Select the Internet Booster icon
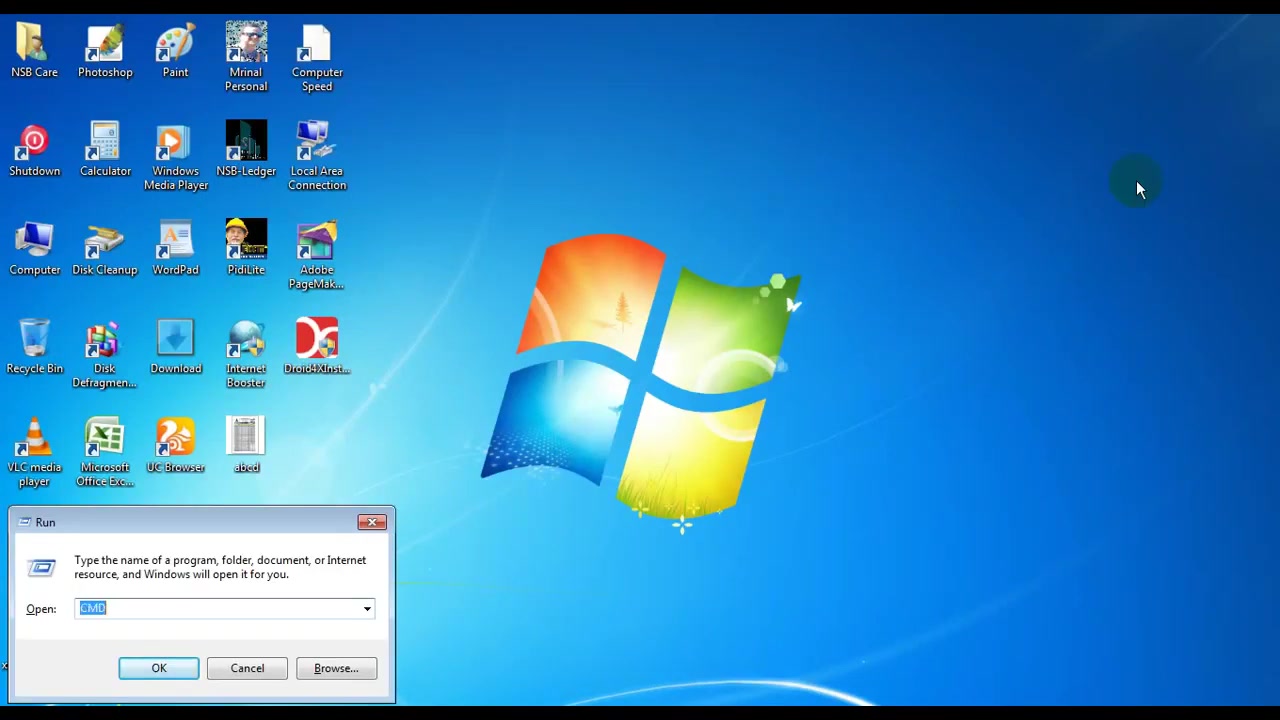 pyautogui.click(x=246, y=354)
